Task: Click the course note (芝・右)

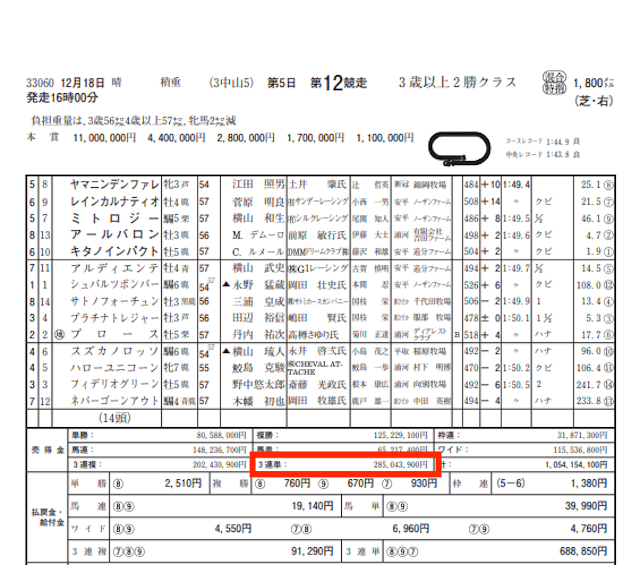Action: (x=594, y=100)
